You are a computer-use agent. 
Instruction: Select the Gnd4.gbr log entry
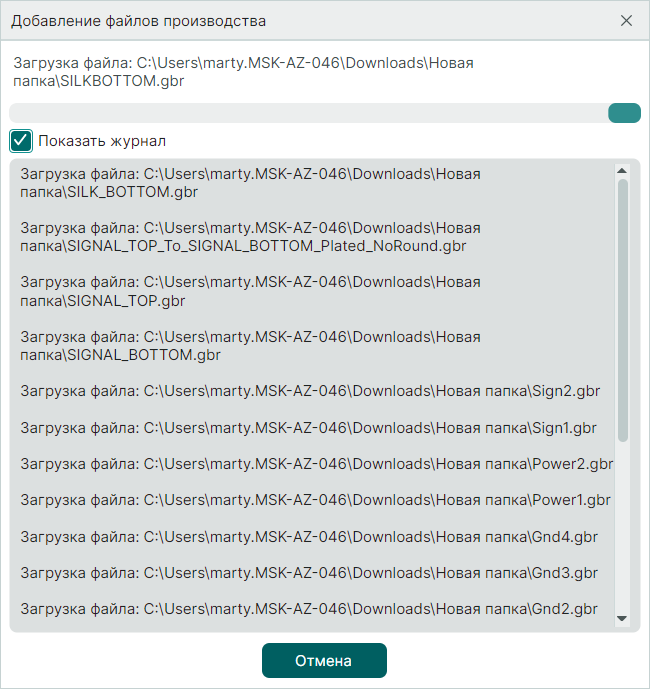click(309, 537)
